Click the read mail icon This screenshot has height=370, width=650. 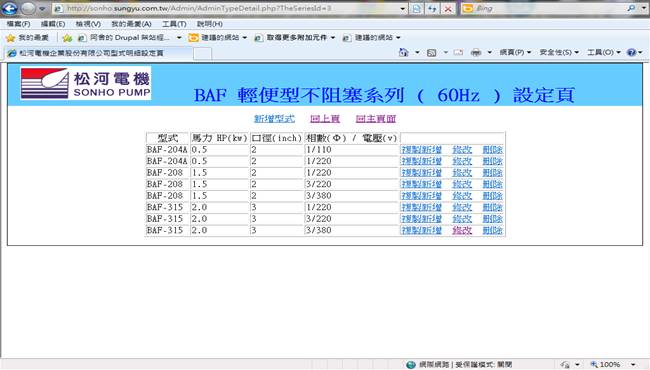(458, 53)
